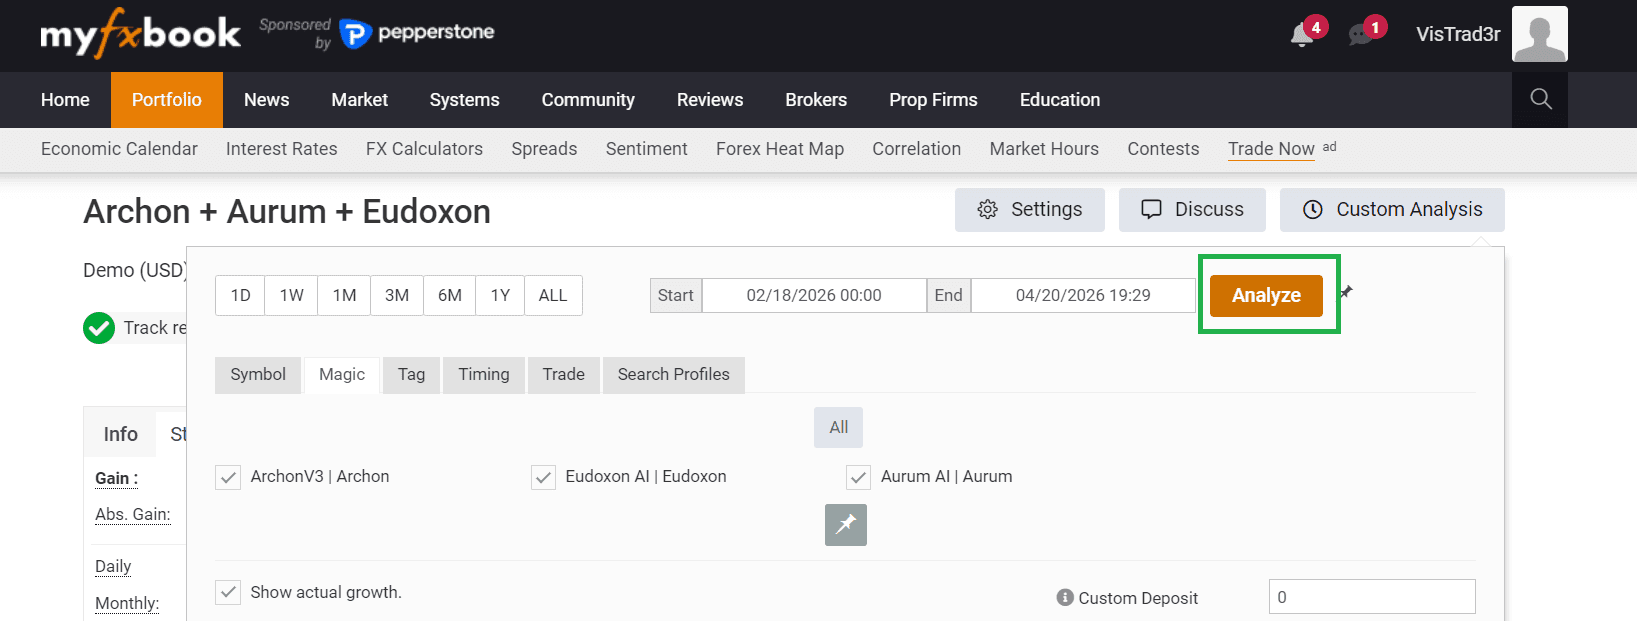Click the orange Analyze button
This screenshot has height=621, width=1637.
pyautogui.click(x=1266, y=295)
